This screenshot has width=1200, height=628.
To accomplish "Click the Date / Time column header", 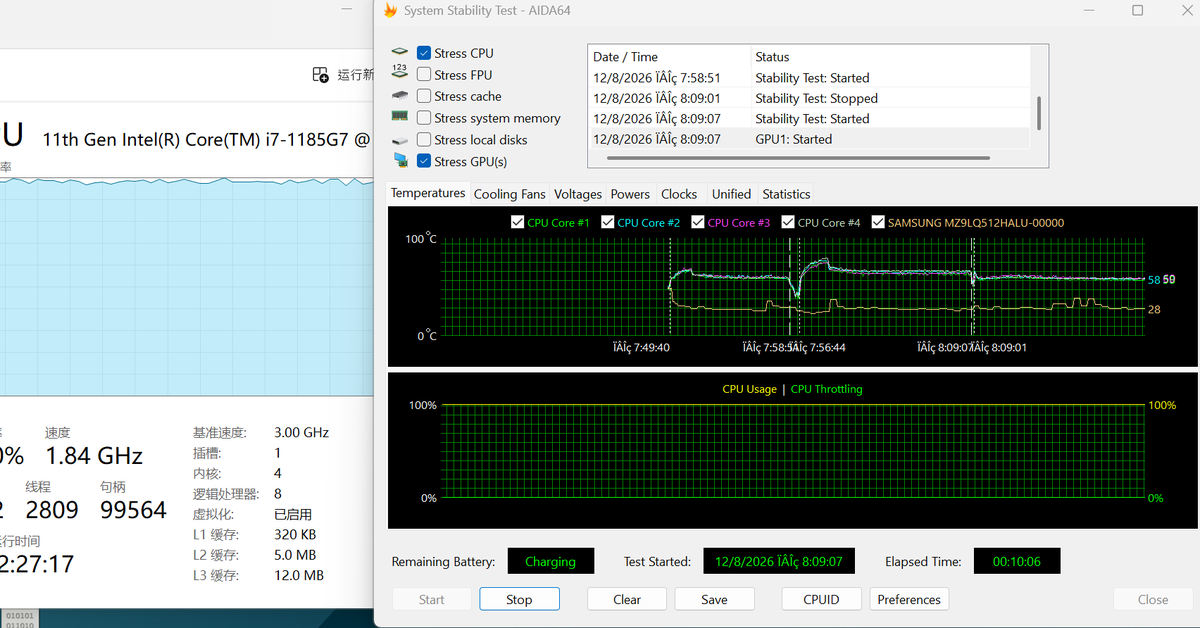I will [x=668, y=57].
